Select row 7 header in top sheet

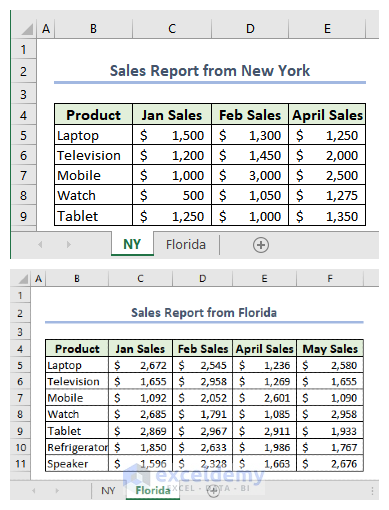pos(23,175)
